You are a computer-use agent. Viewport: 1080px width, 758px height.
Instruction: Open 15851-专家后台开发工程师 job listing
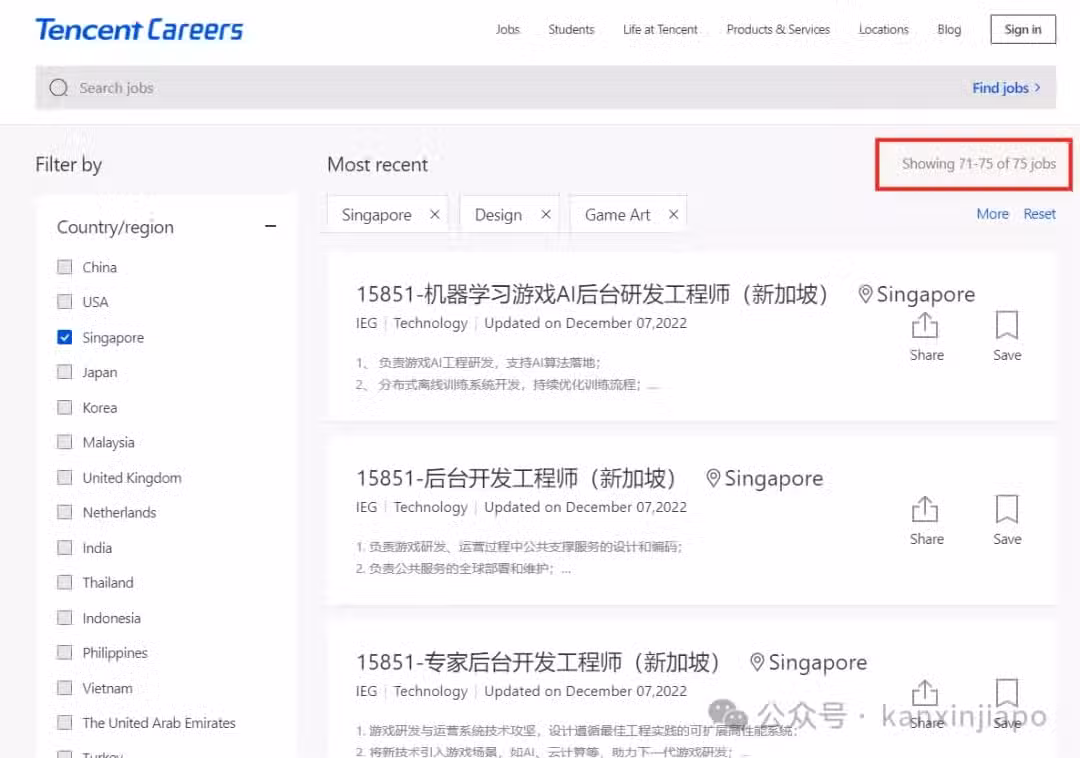coord(538,662)
